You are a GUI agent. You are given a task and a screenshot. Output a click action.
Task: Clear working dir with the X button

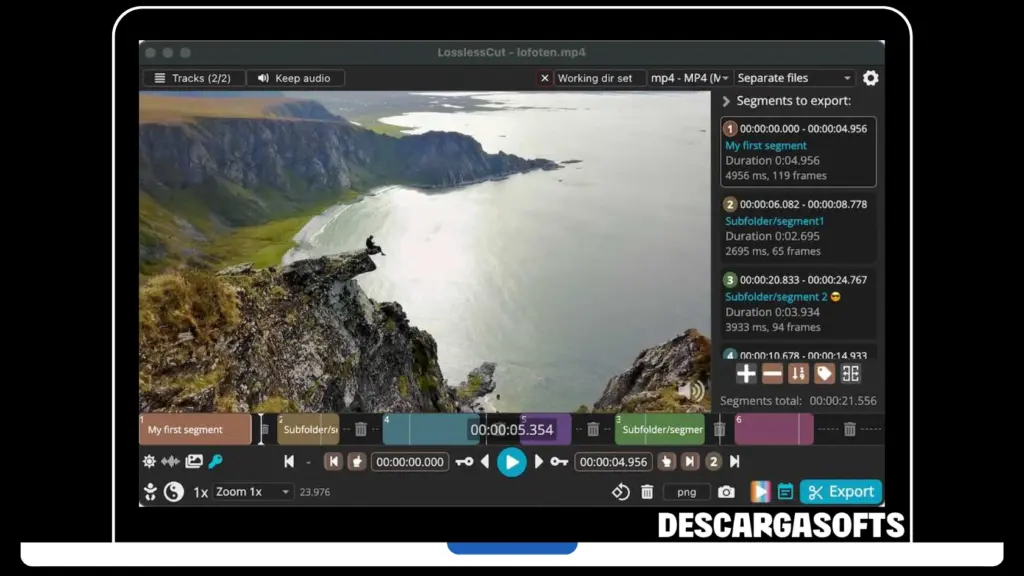[545, 78]
